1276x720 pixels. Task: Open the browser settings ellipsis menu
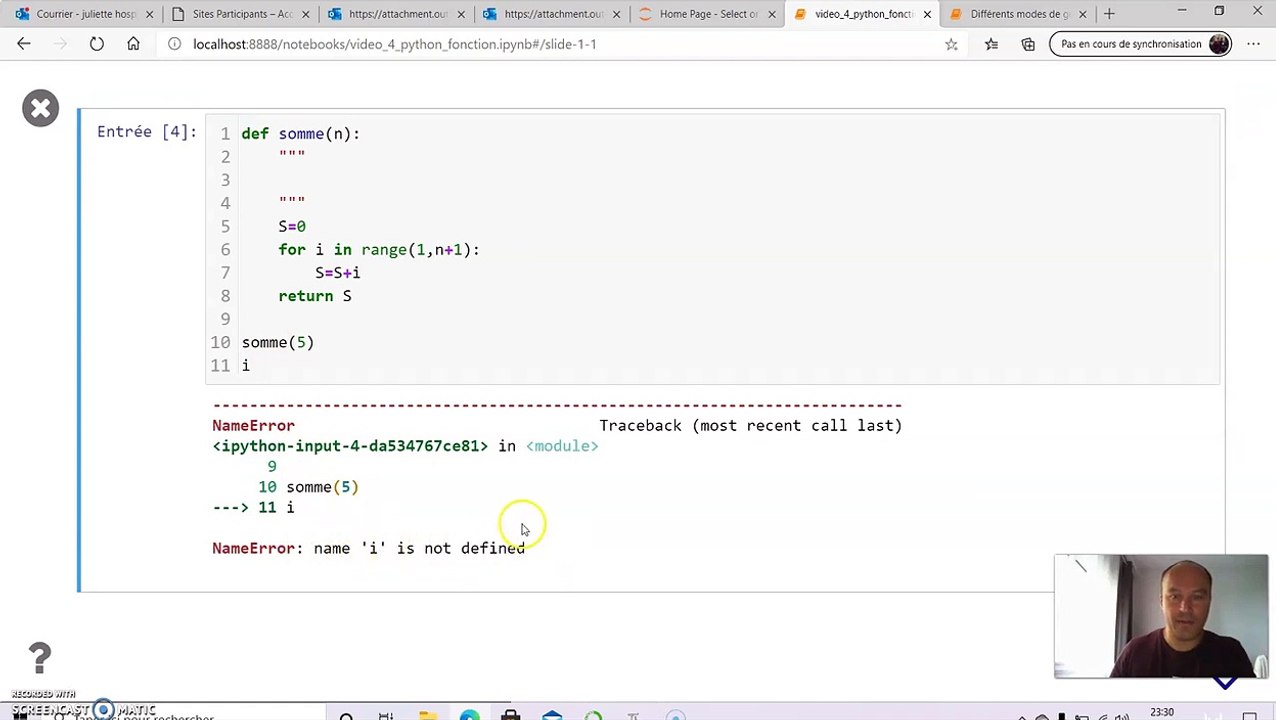[x=1254, y=44]
